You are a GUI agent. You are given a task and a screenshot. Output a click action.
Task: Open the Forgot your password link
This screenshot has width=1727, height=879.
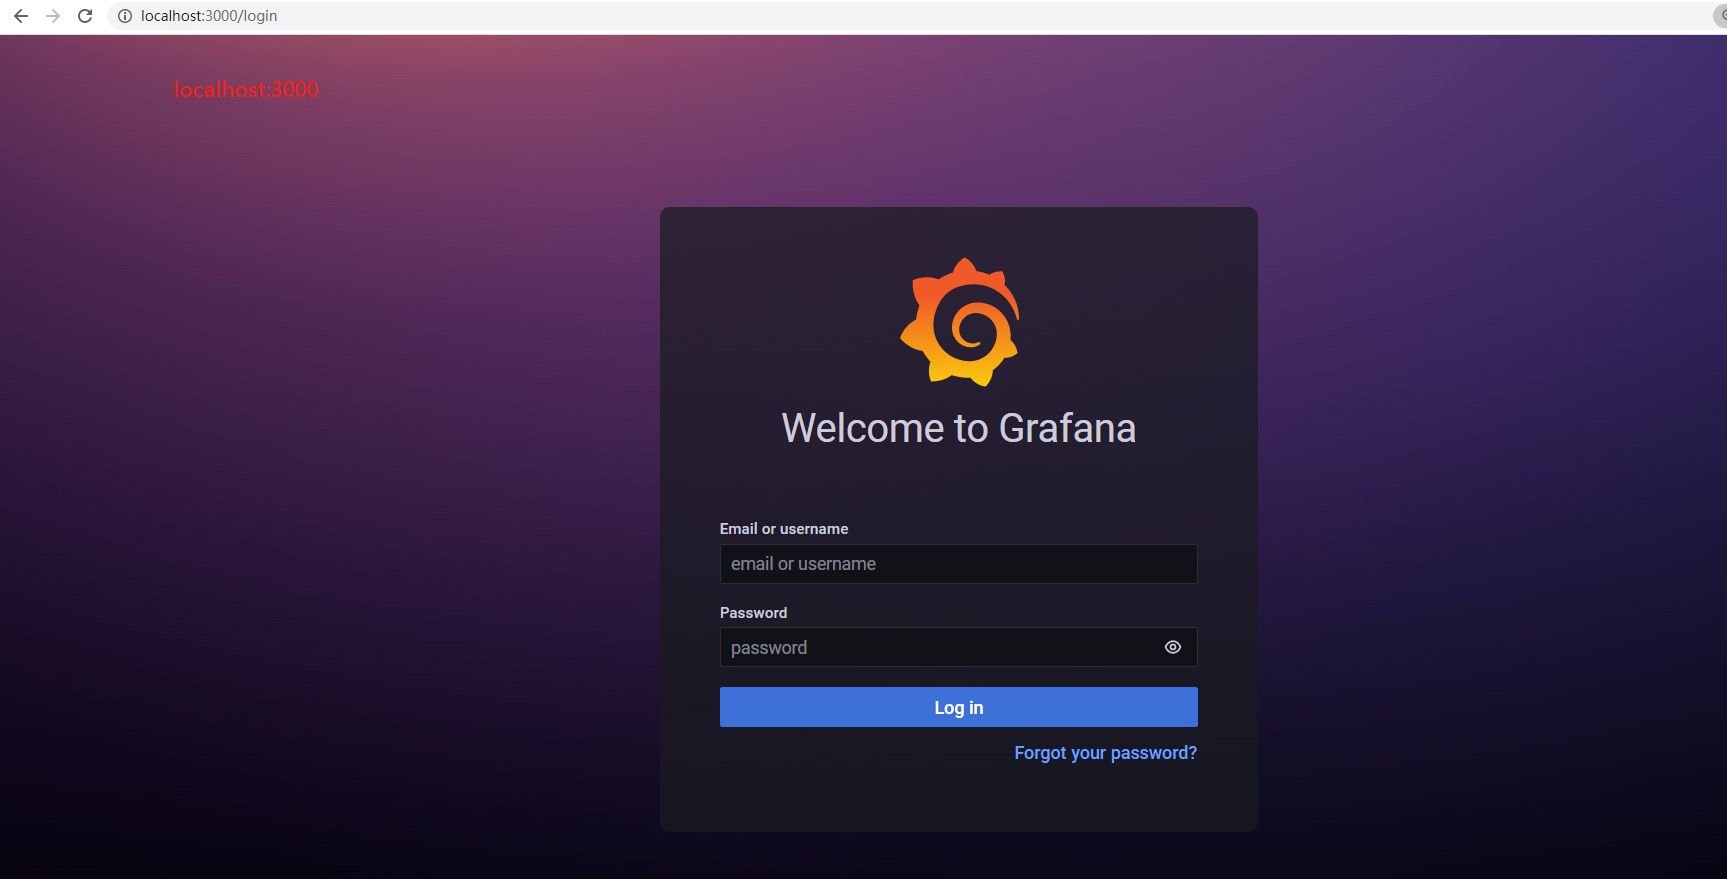point(1105,753)
